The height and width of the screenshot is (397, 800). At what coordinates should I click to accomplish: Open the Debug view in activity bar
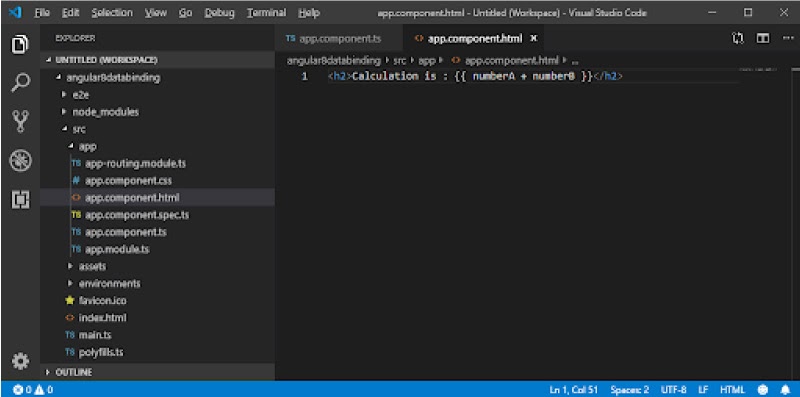point(20,161)
